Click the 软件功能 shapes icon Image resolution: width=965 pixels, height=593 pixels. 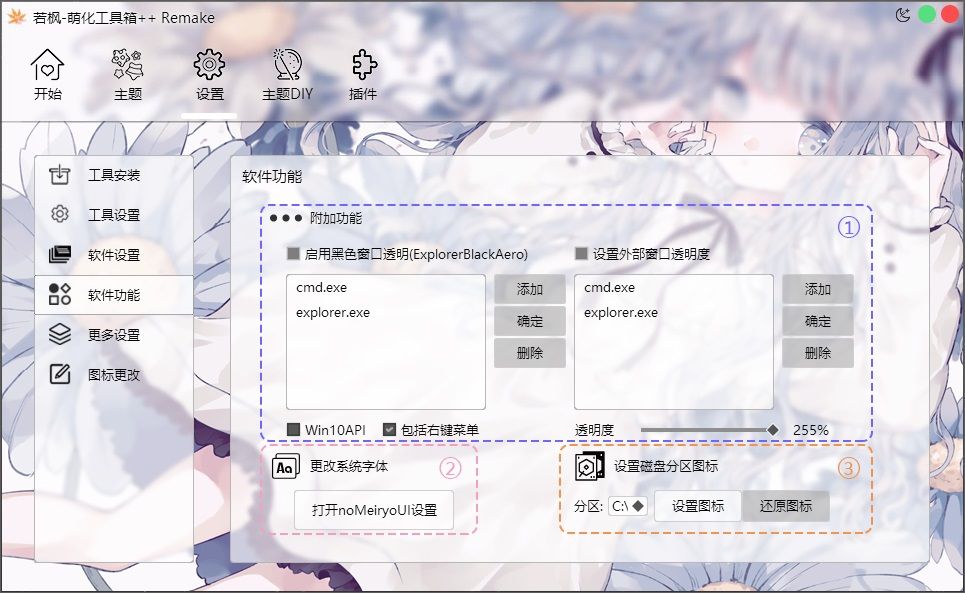coord(60,294)
